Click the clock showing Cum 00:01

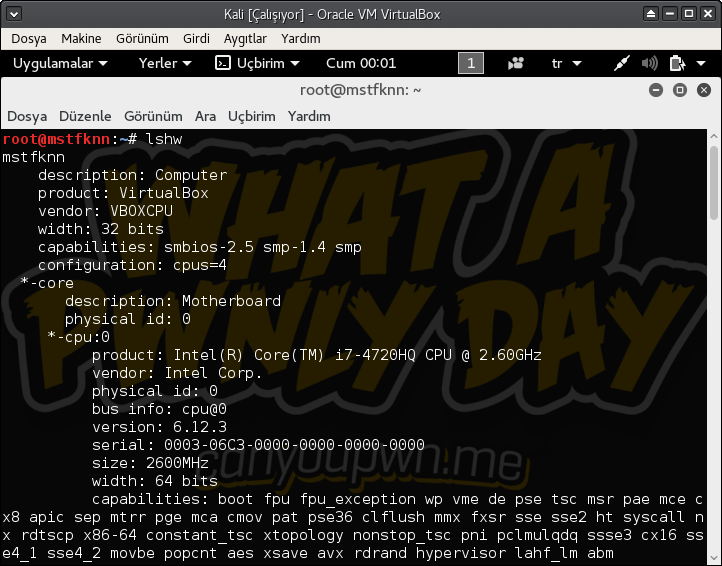point(361,63)
